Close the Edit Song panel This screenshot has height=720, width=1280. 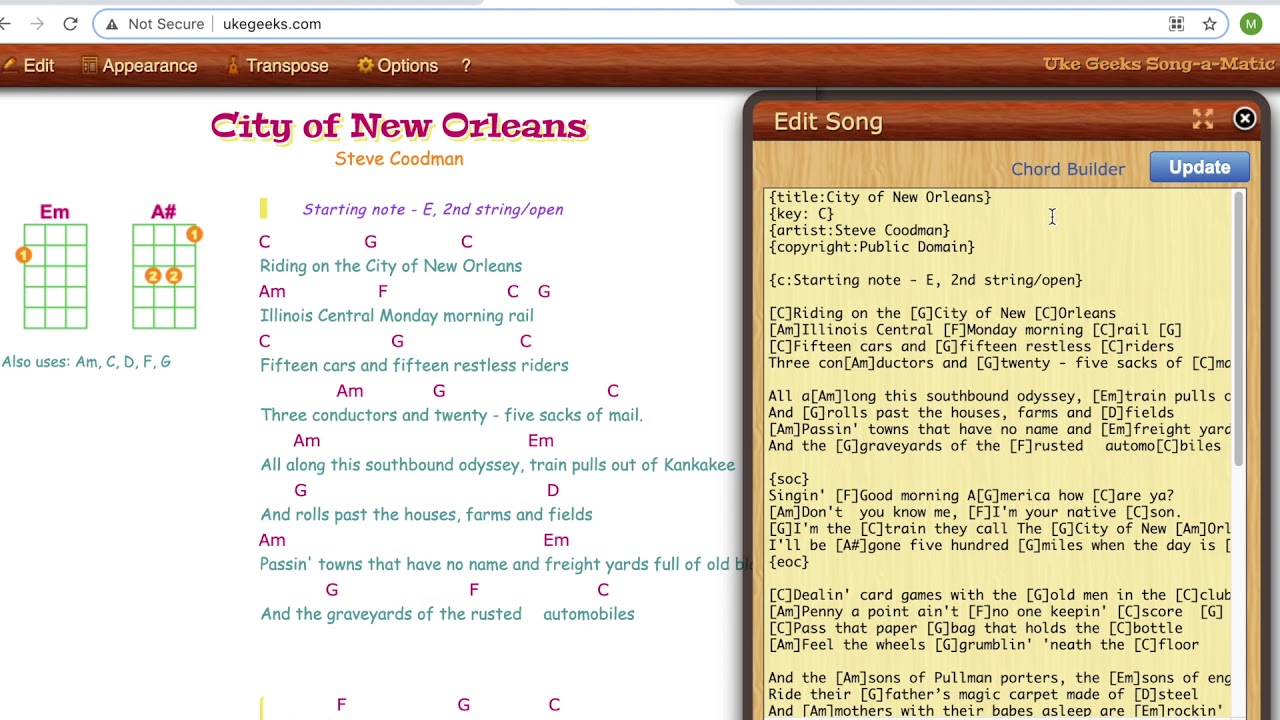(1245, 119)
